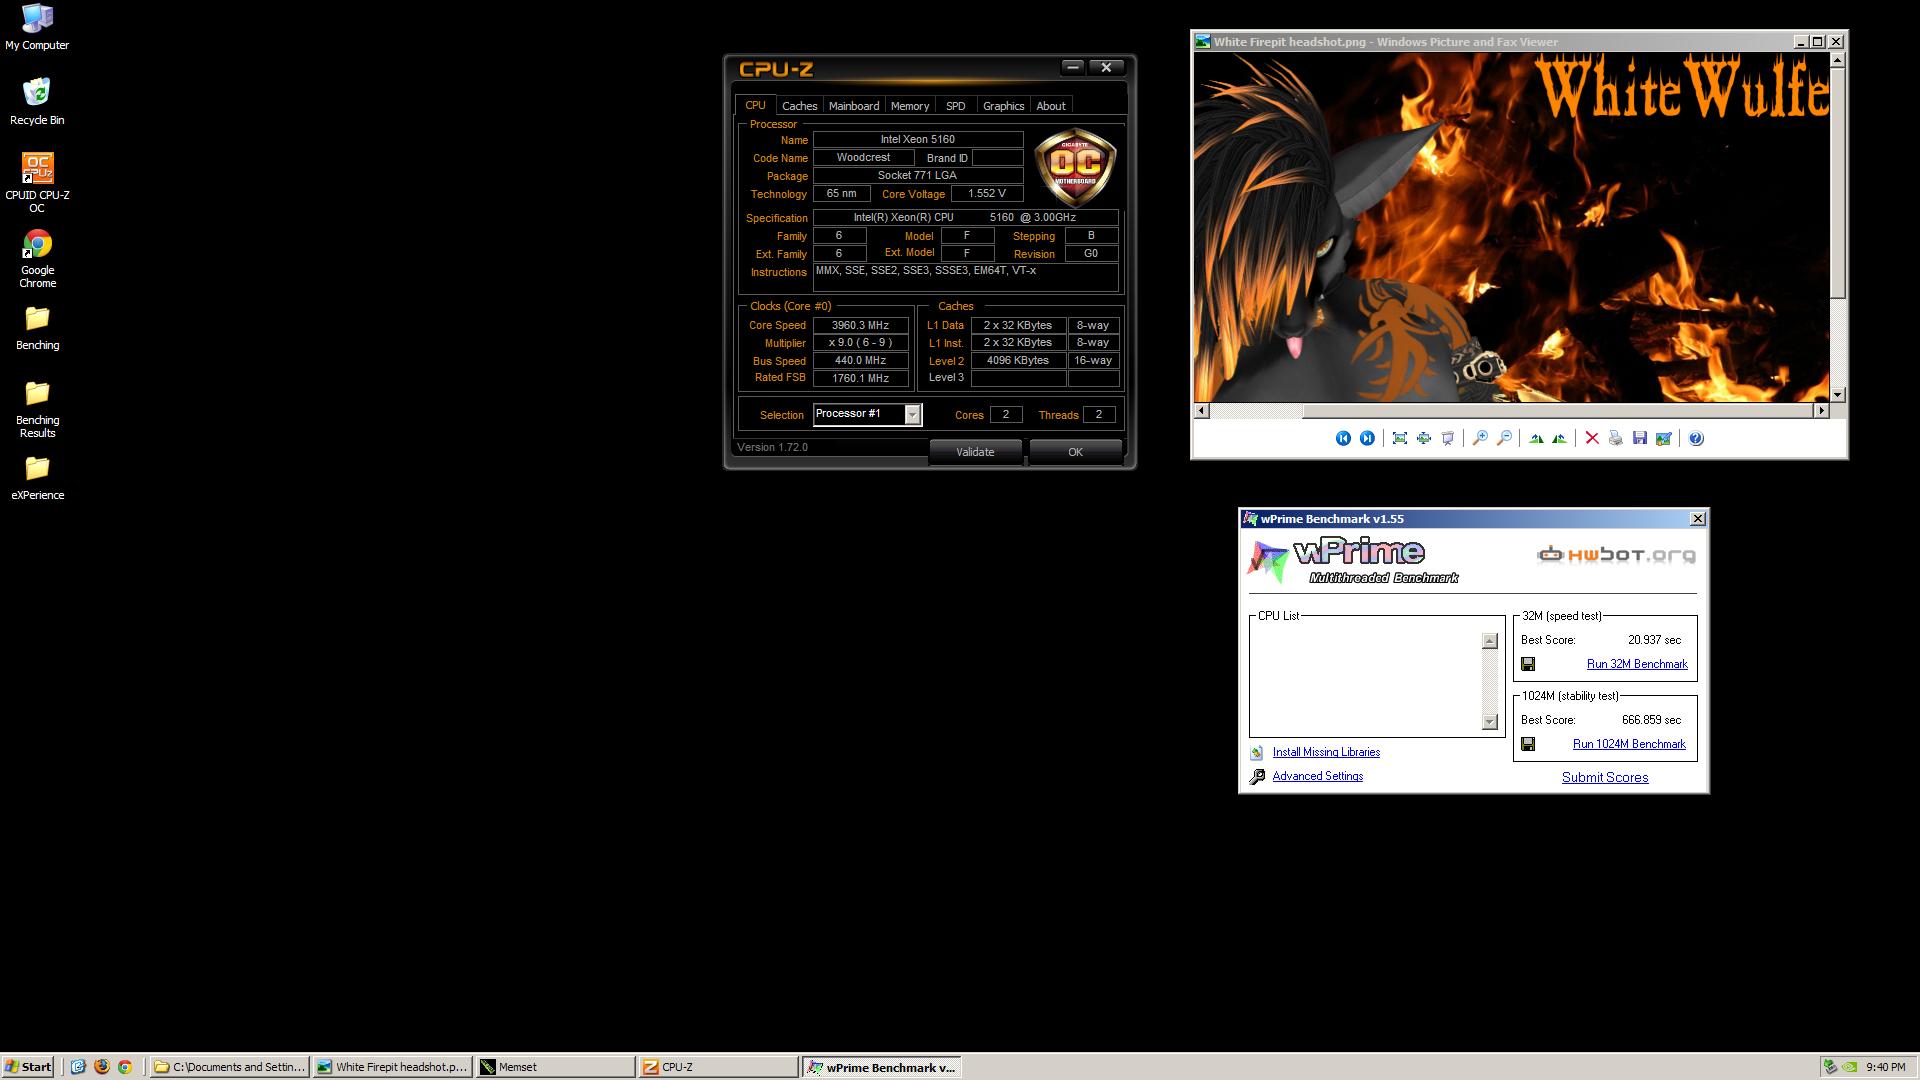Click the CPU tab in CPU-Z

click(755, 105)
